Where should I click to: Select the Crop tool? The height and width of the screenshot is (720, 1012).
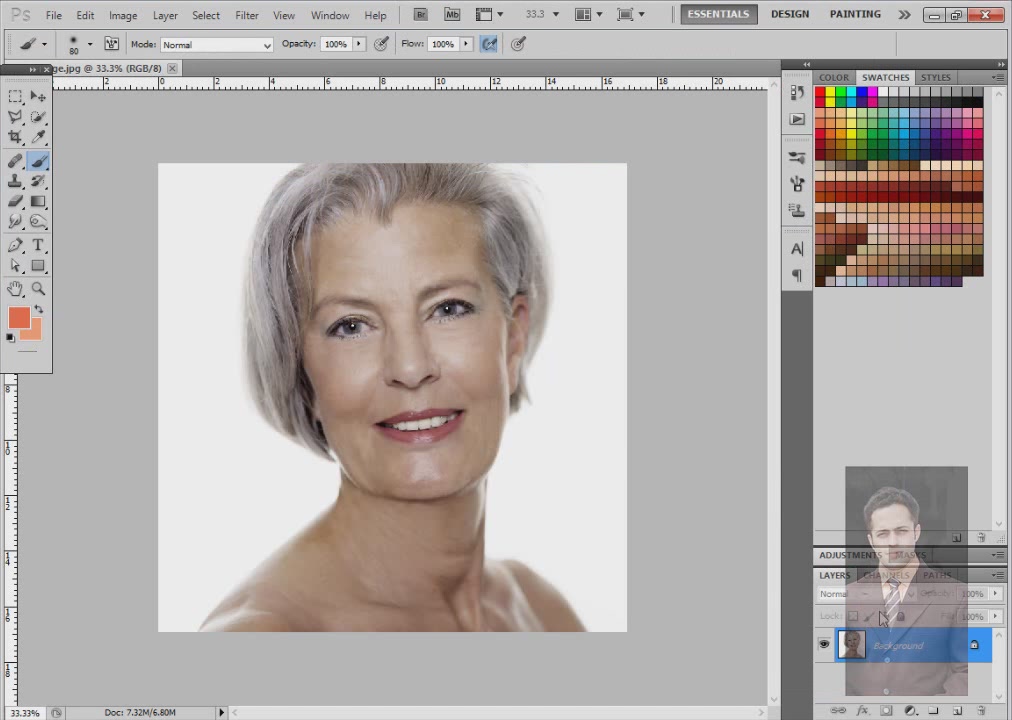tap(14, 136)
